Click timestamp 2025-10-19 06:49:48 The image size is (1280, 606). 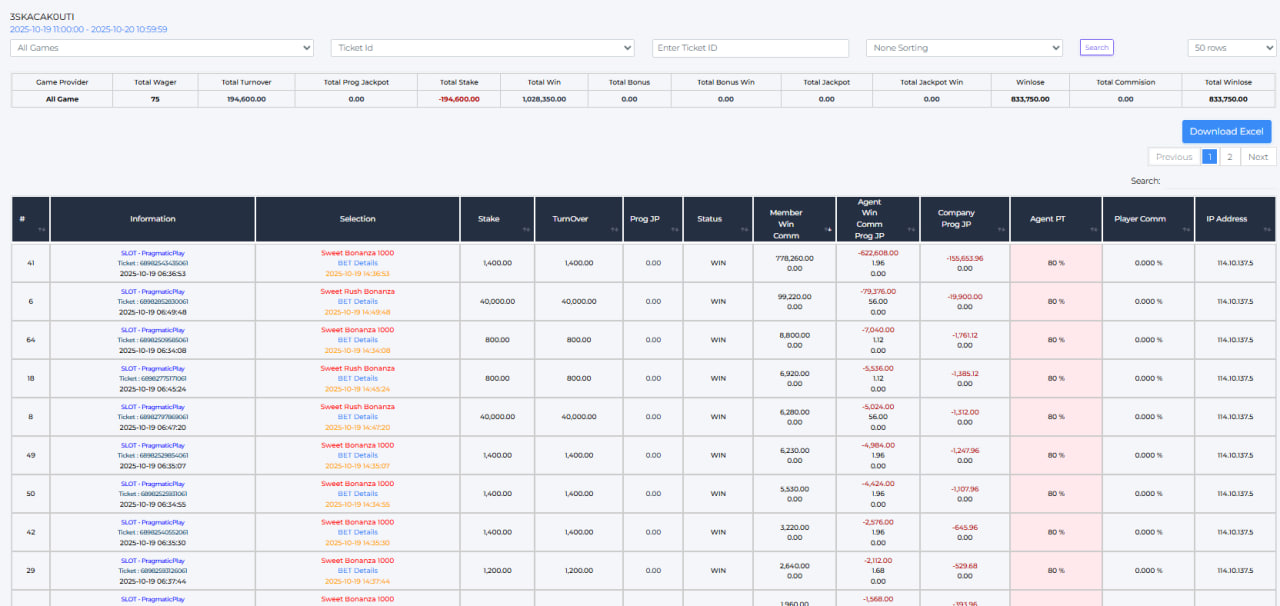coord(153,311)
